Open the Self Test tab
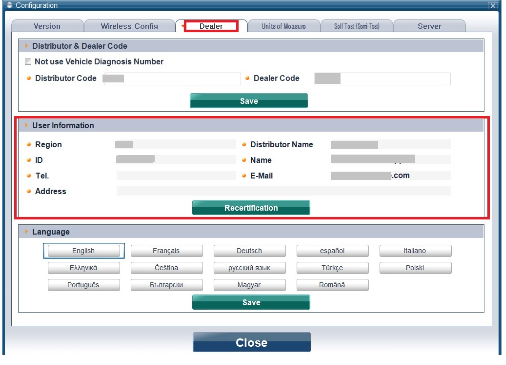The width and height of the screenshot is (506, 365). pyautogui.click(x=356, y=26)
